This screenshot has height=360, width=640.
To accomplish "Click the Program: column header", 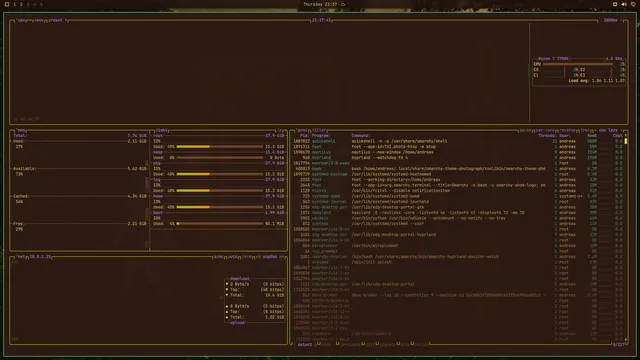I will [321, 136].
